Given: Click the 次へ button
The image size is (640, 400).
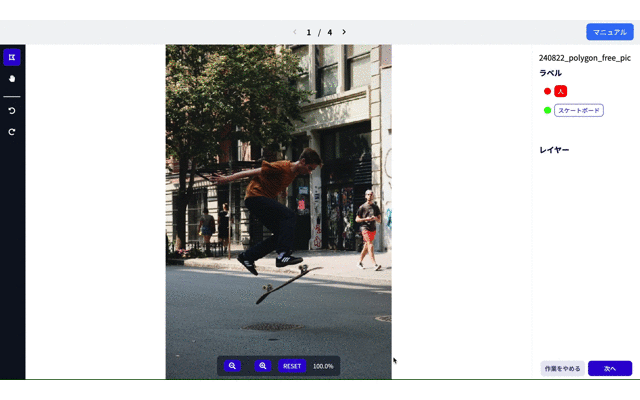Looking at the screenshot, I should tap(610, 368).
